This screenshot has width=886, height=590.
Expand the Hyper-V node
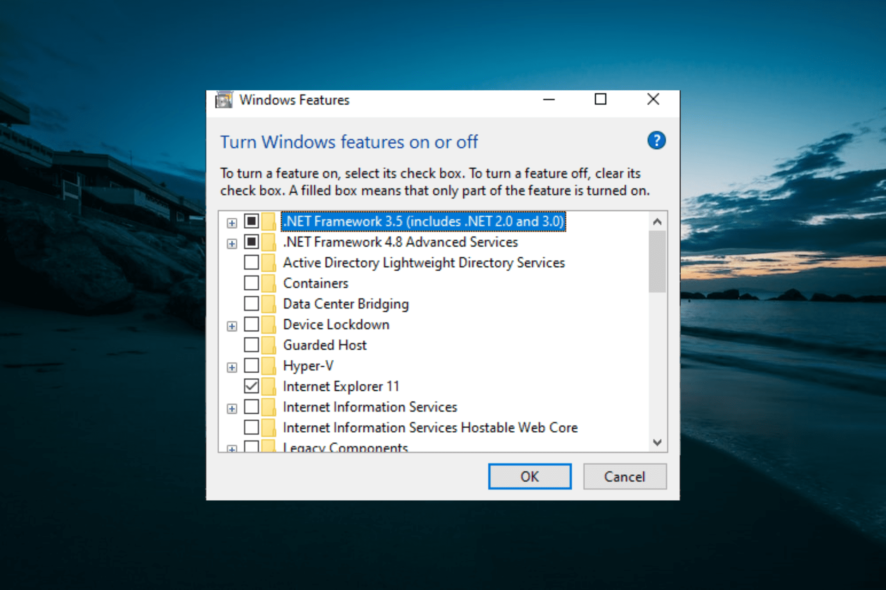coord(232,368)
